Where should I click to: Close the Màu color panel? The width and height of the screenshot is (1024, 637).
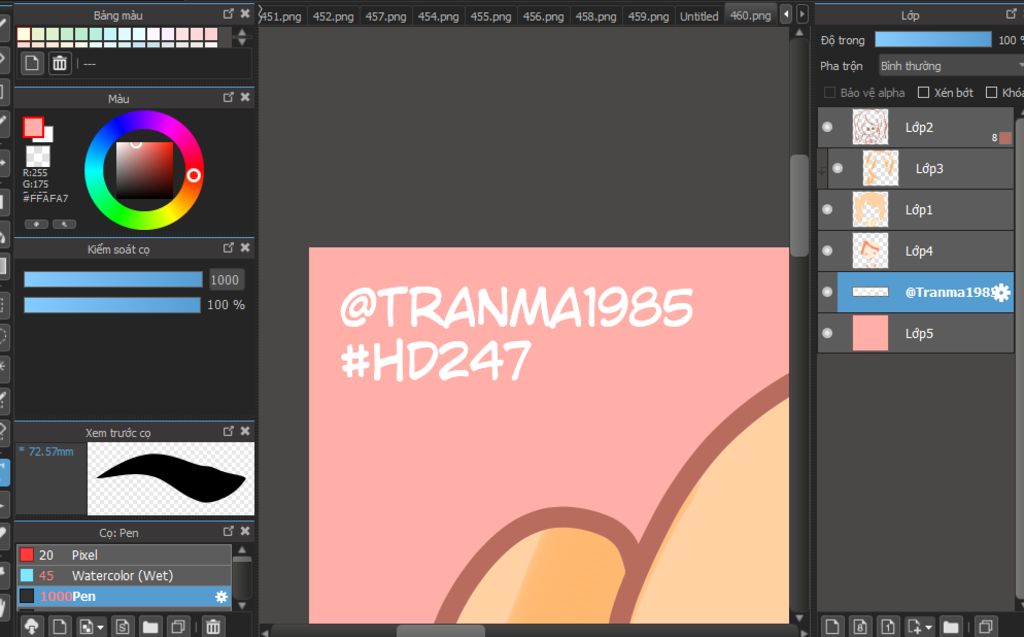(245, 97)
